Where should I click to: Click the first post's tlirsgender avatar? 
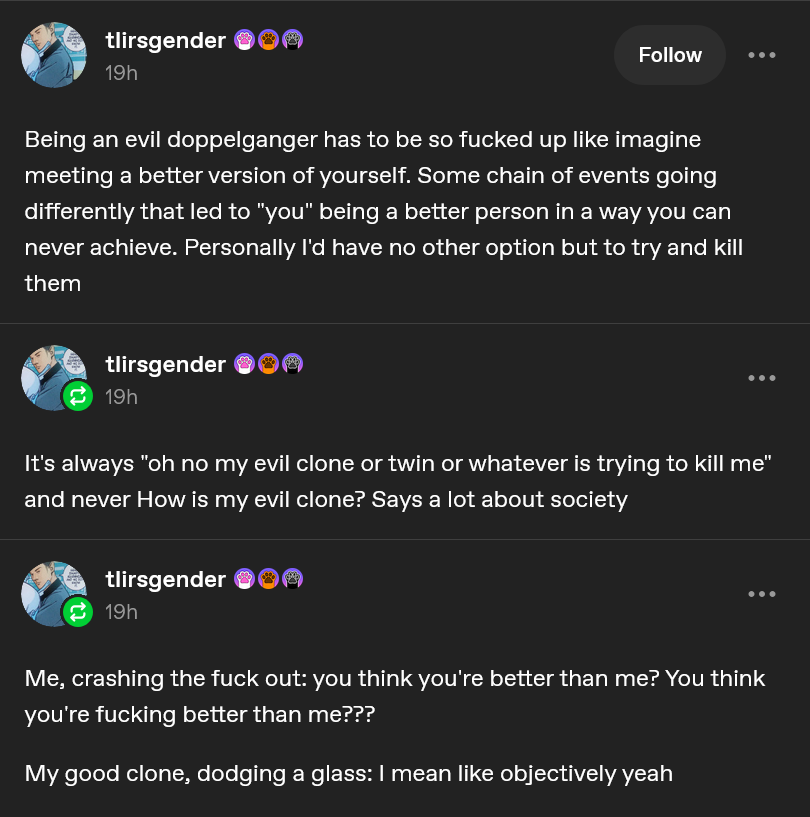click(x=54, y=55)
